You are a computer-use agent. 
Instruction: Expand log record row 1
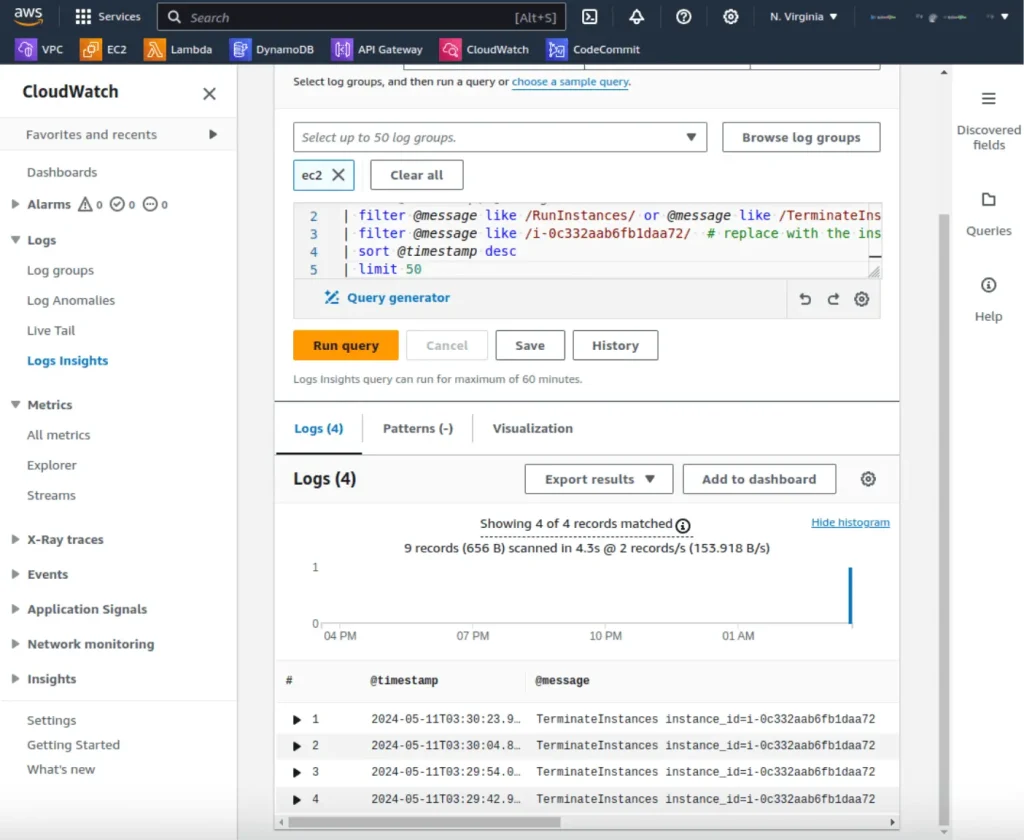[297, 719]
